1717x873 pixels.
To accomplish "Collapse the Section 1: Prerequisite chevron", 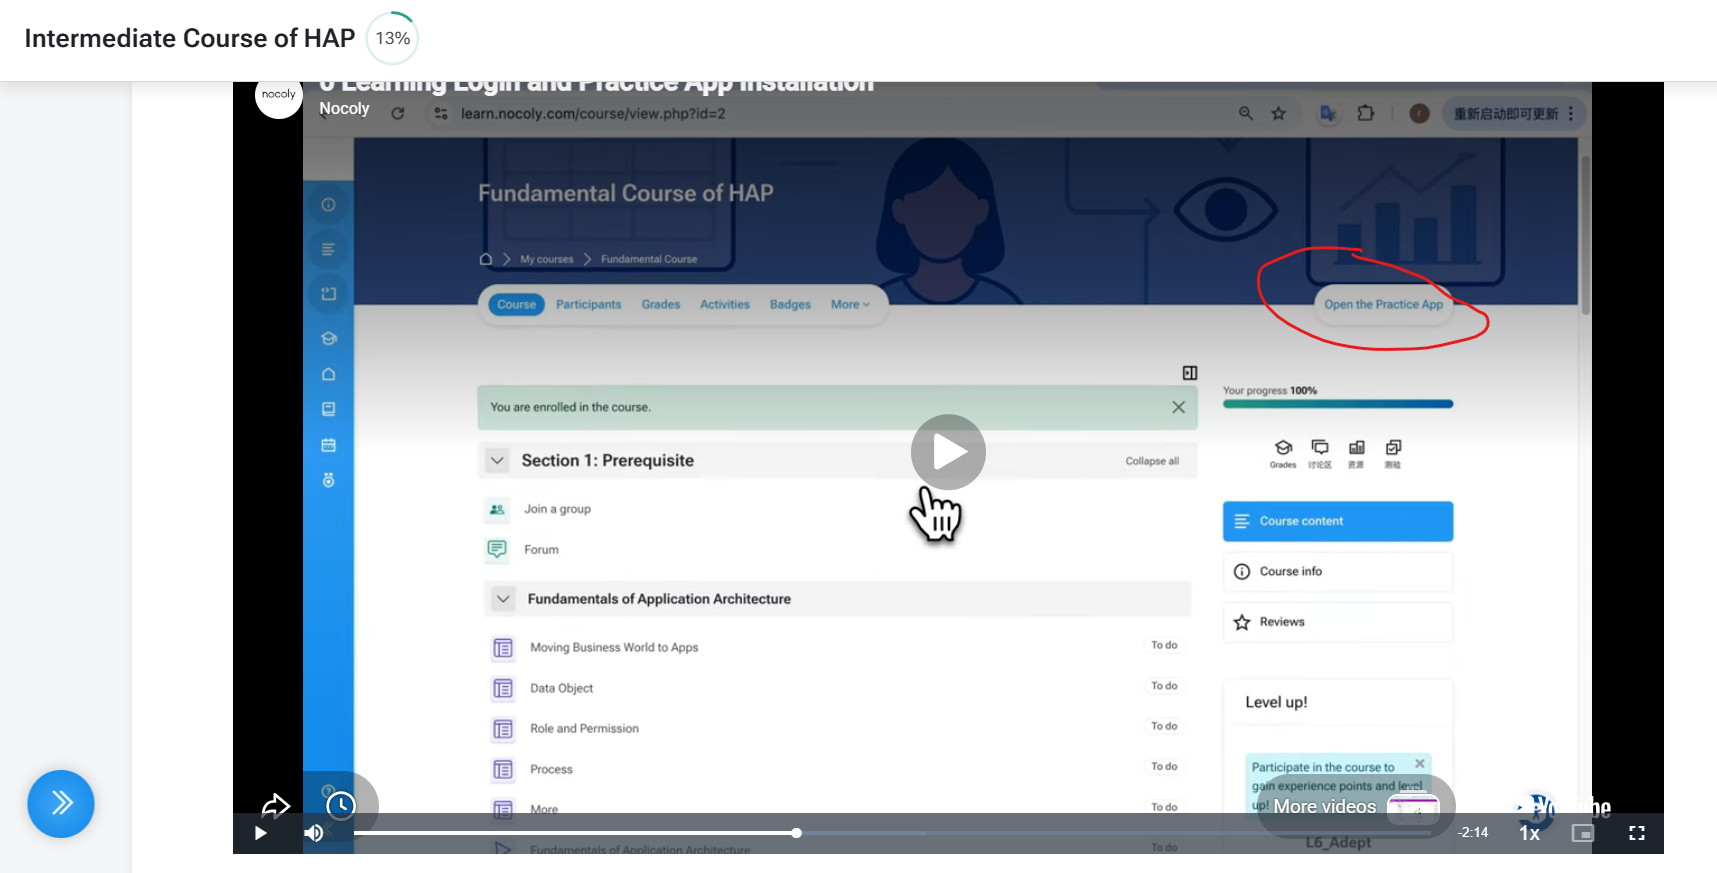I will coord(497,460).
